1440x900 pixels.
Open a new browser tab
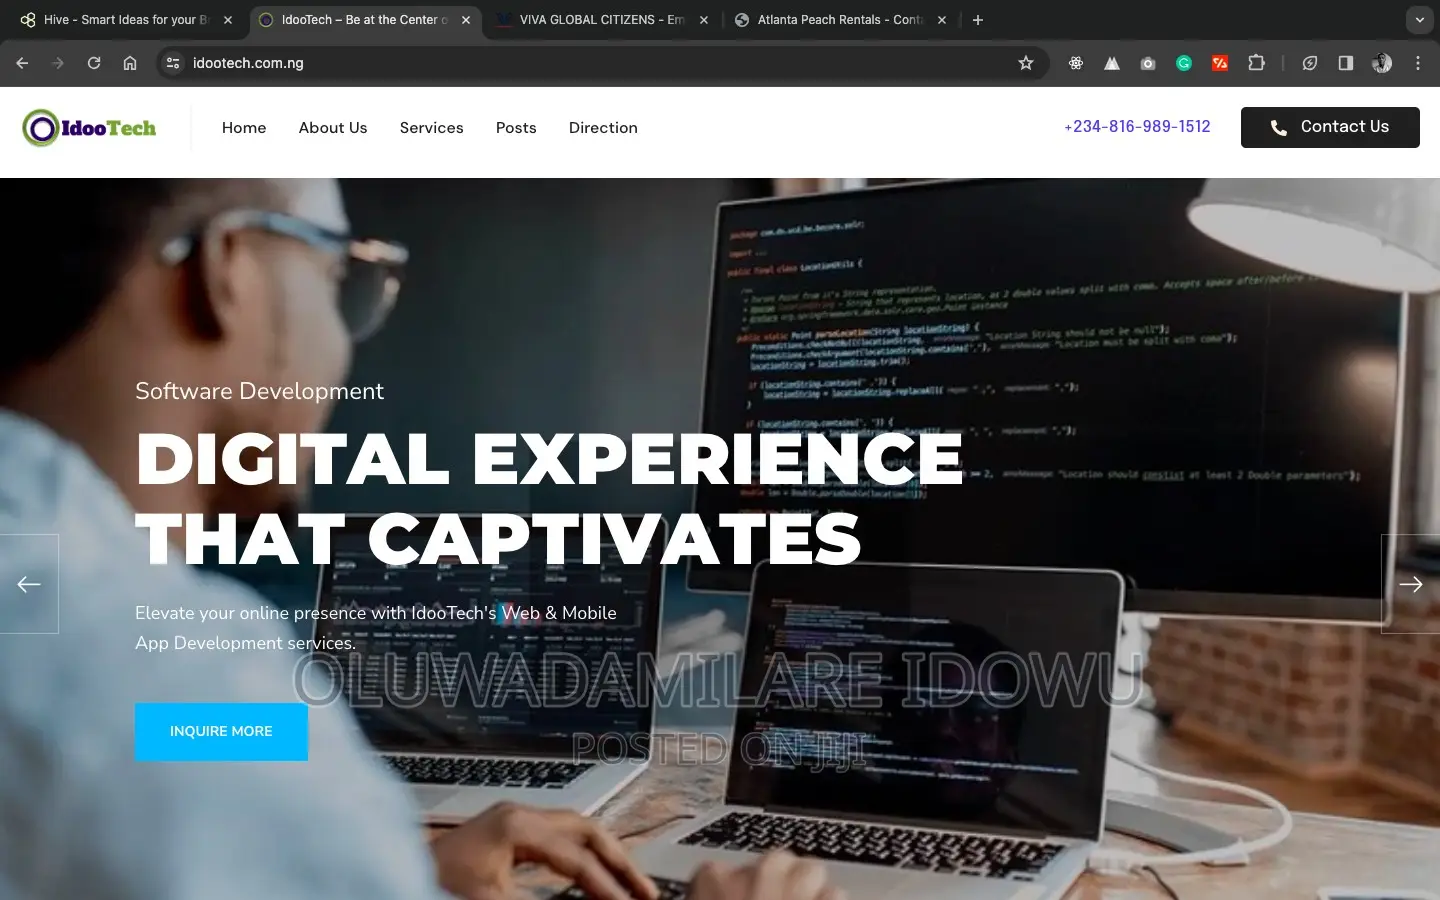(978, 20)
